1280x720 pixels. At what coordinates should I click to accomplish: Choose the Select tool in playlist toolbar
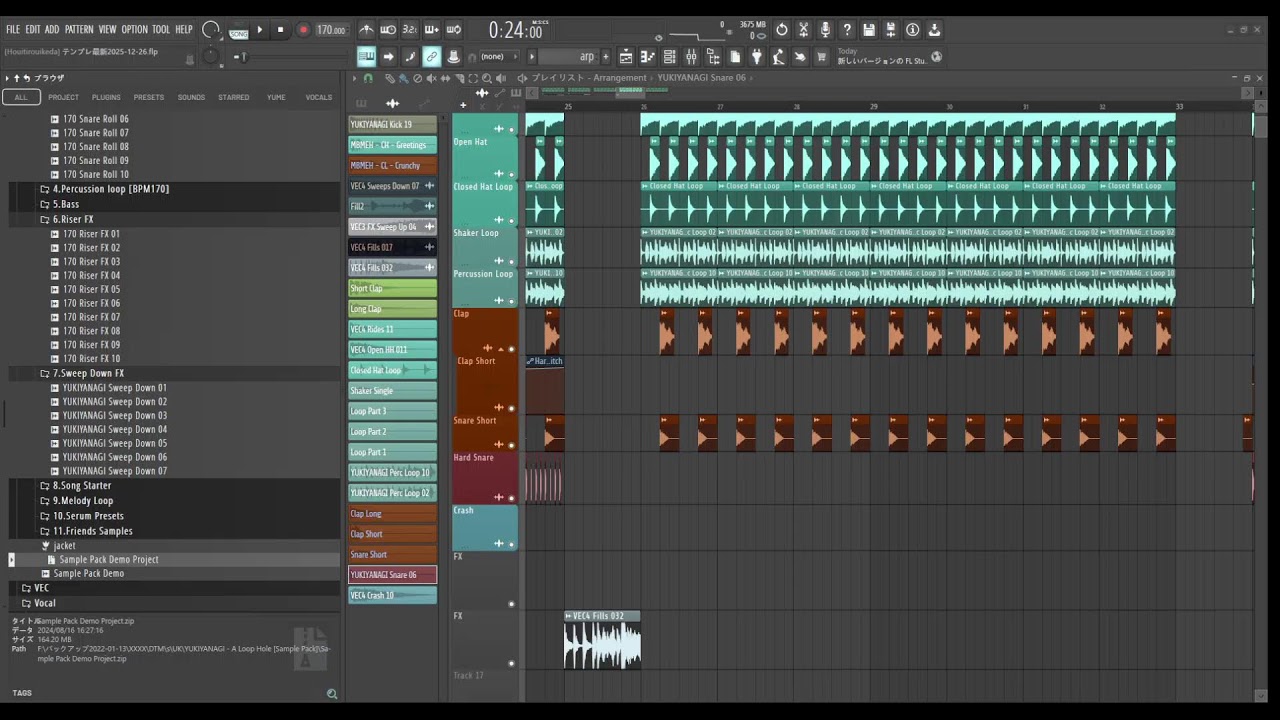tap(473, 78)
